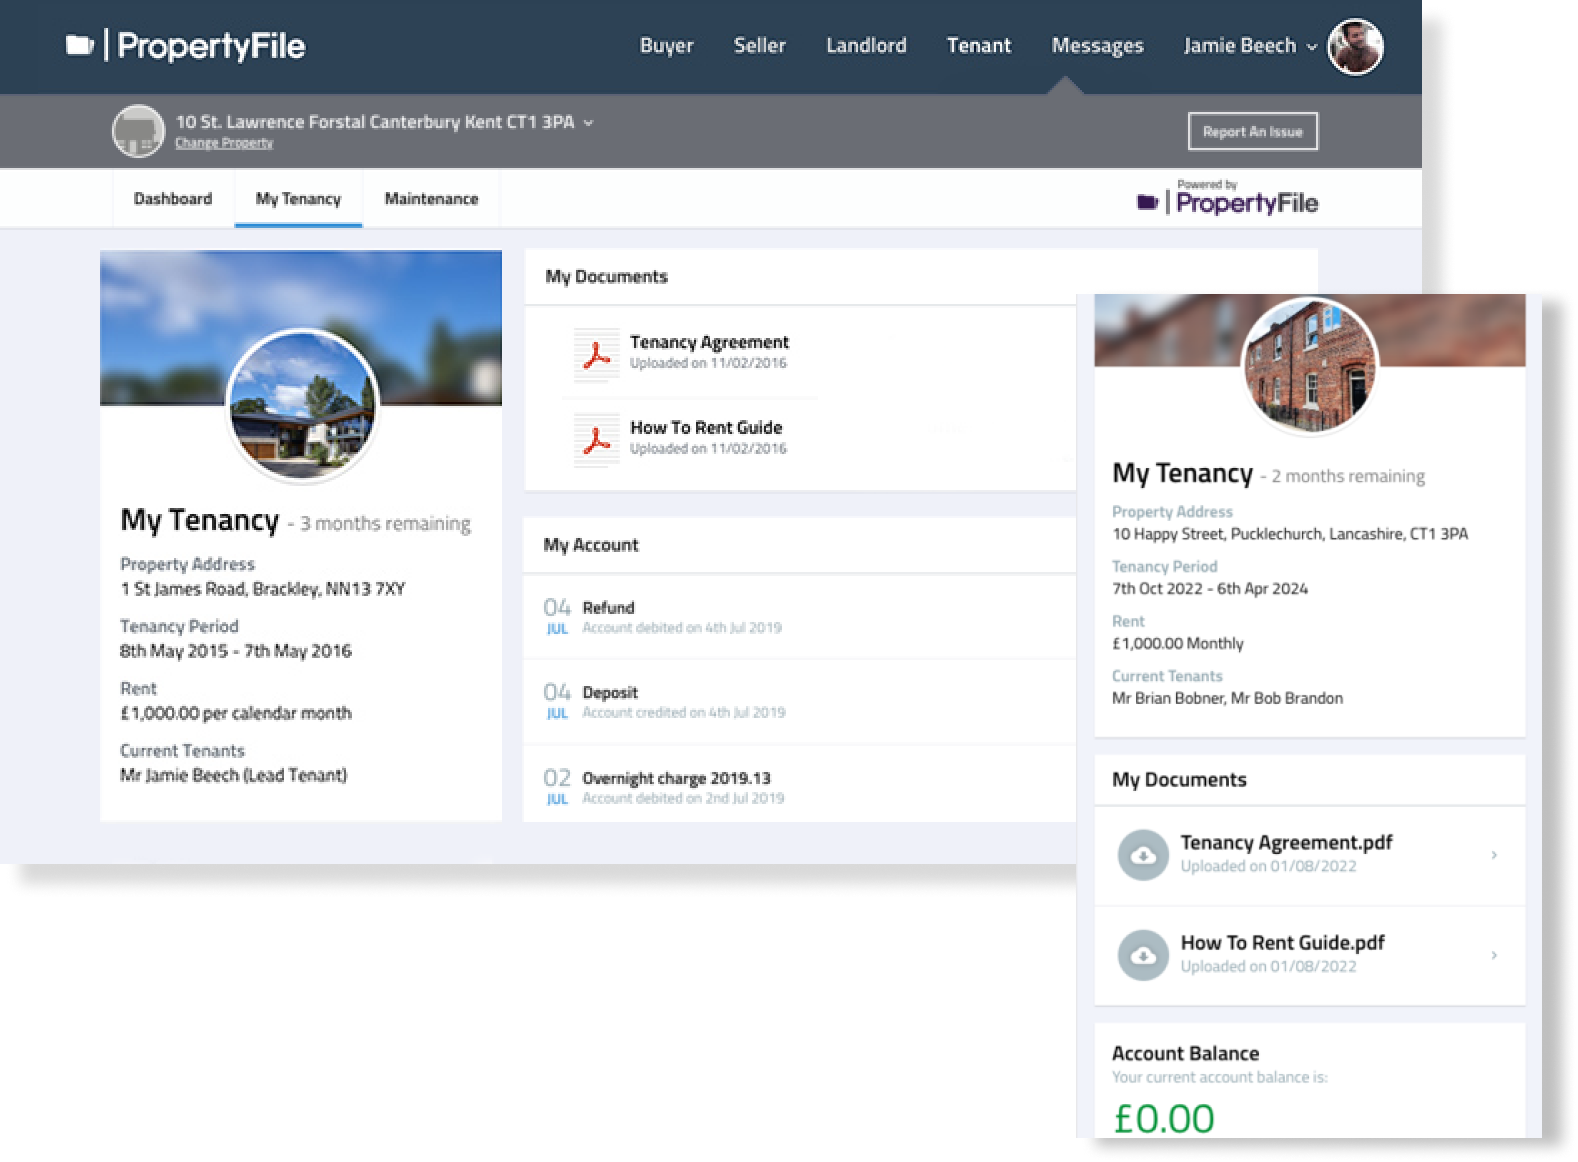This screenshot has height=1162, width=1578.
Task: Select the Overnight charge 2019.13 transaction
Action: point(676,778)
